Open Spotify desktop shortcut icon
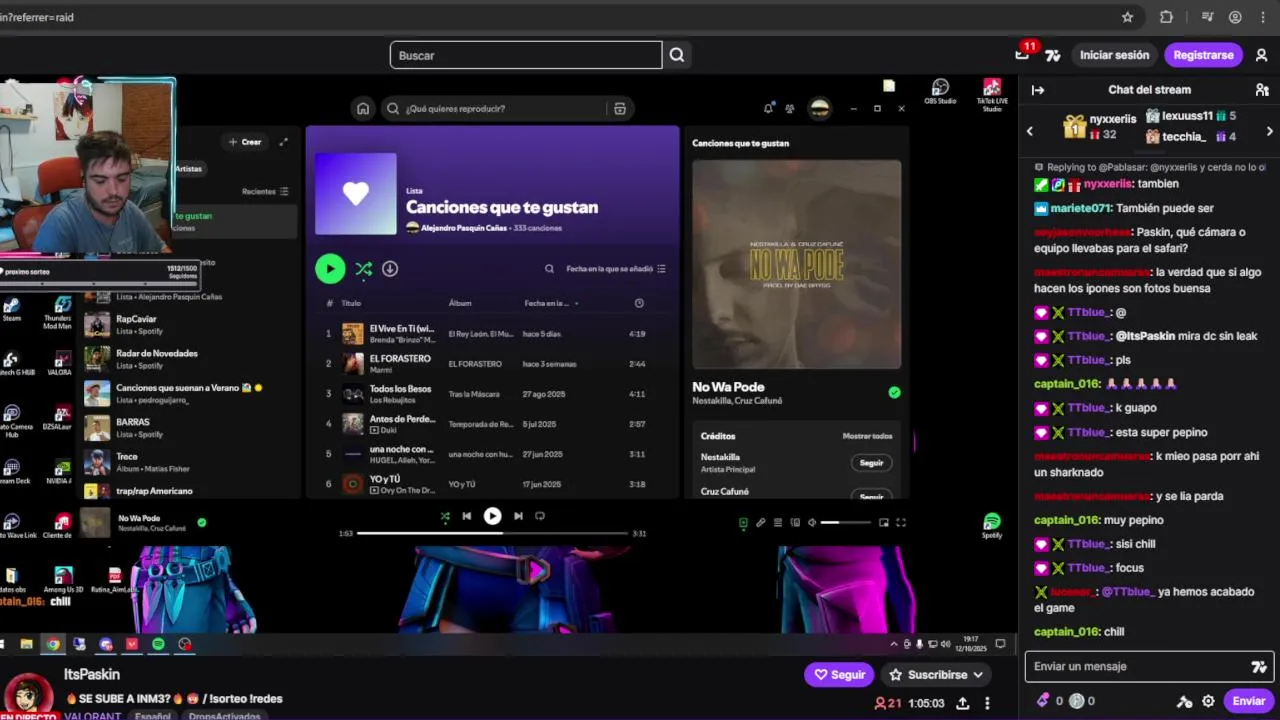Screen dimensions: 1280x720 point(992,526)
